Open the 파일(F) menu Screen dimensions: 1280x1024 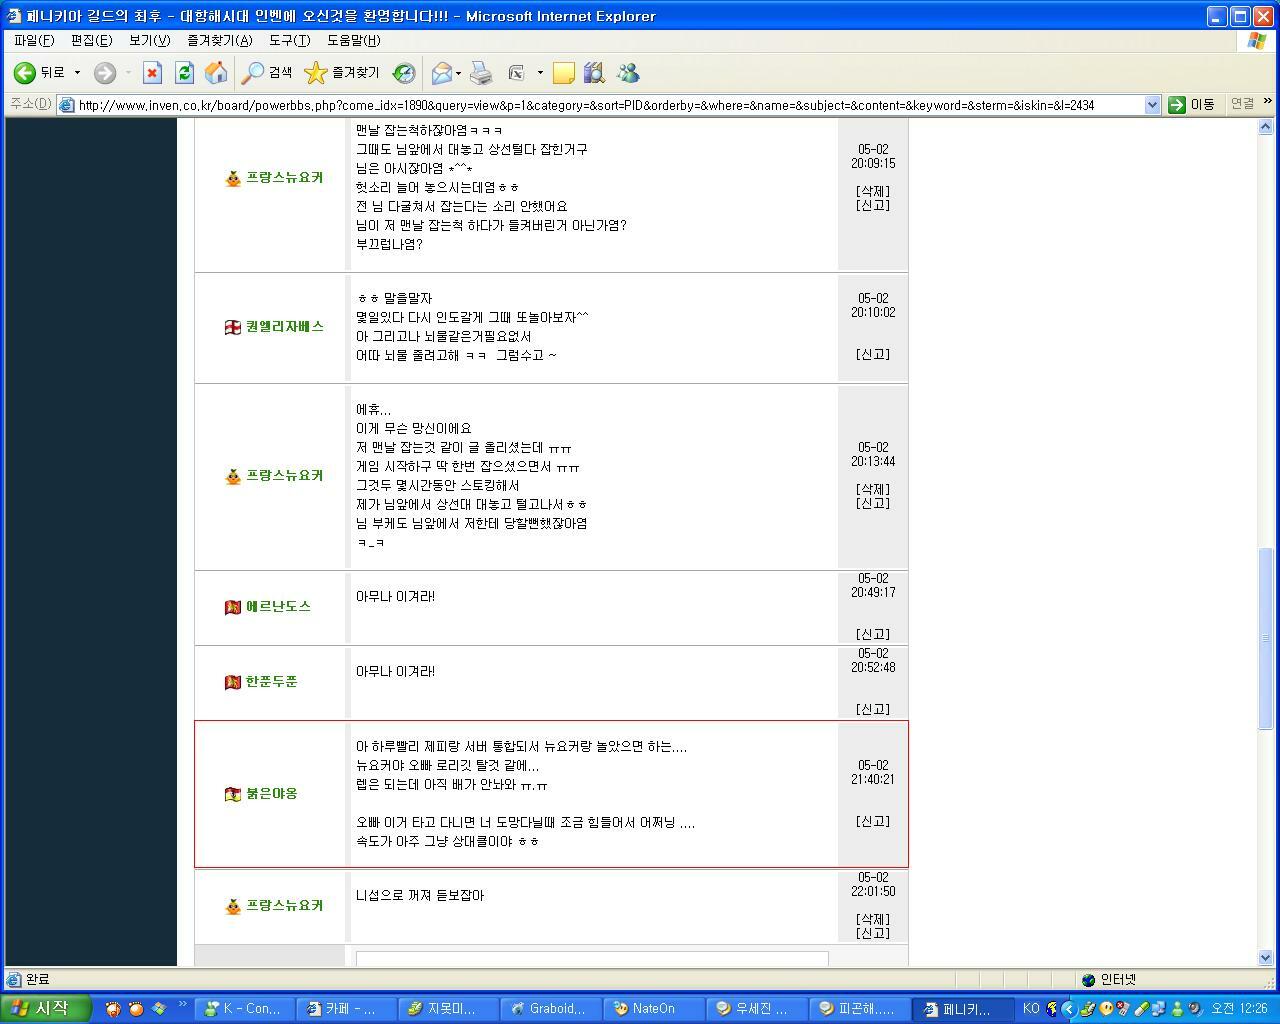click(x=35, y=41)
